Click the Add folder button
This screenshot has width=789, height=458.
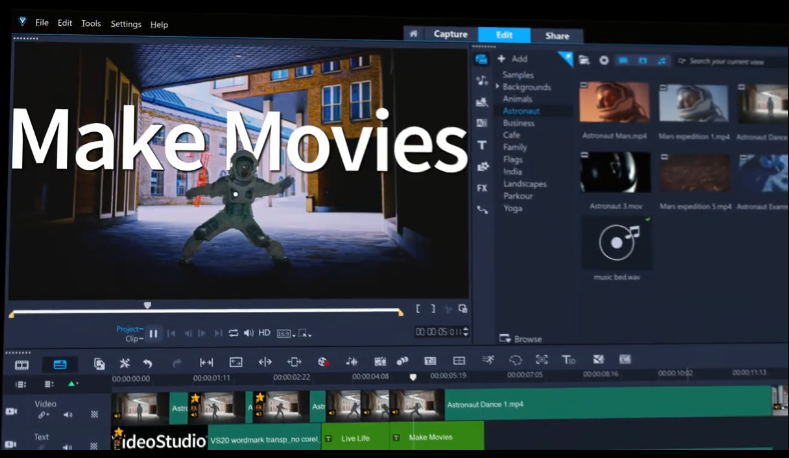(514, 60)
